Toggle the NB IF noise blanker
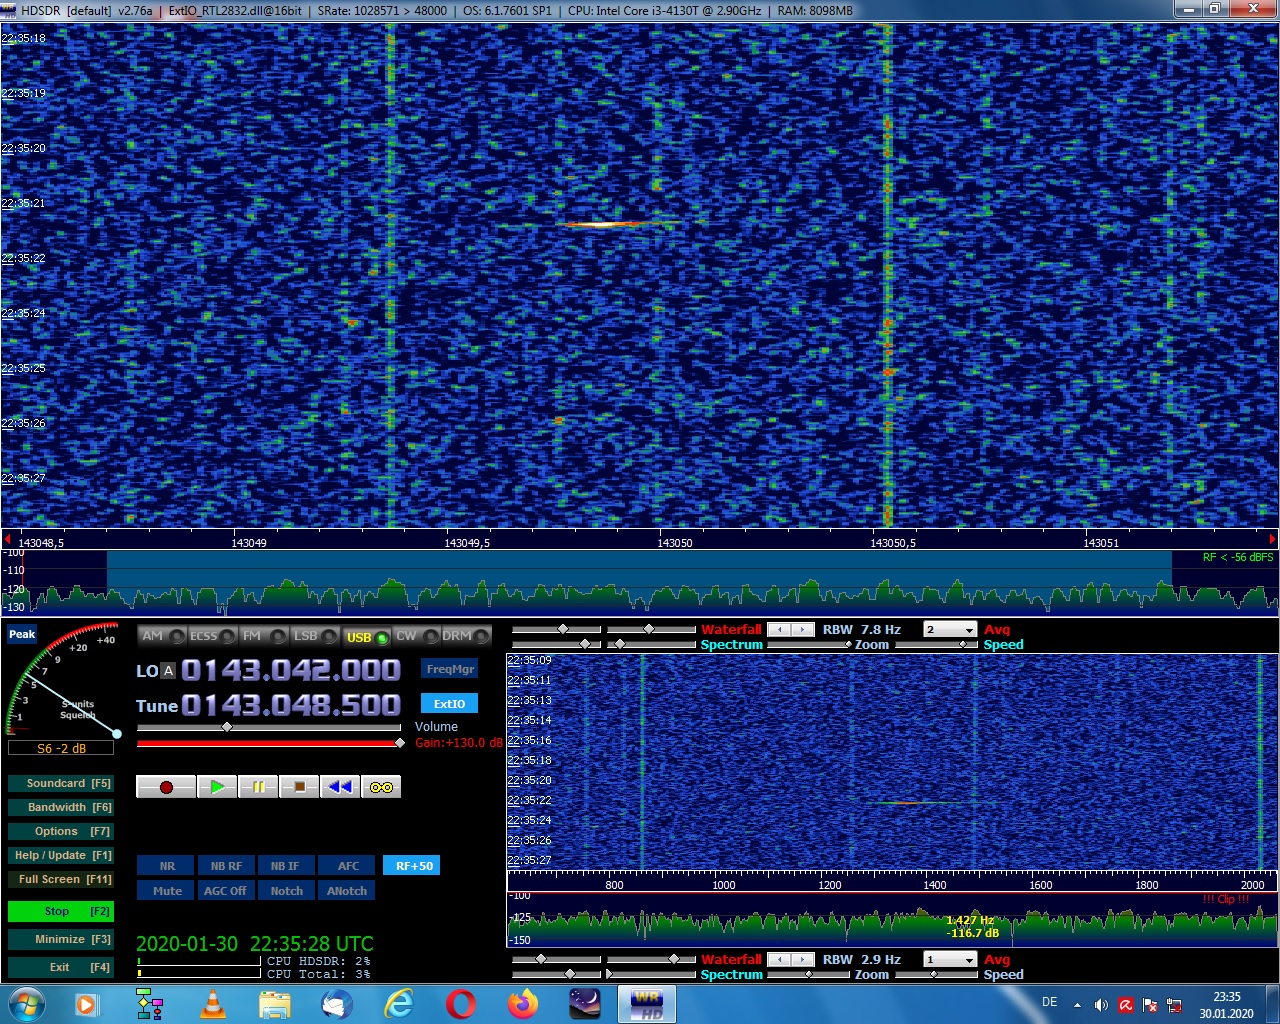Image resolution: width=1280 pixels, height=1024 pixels. tap(285, 866)
